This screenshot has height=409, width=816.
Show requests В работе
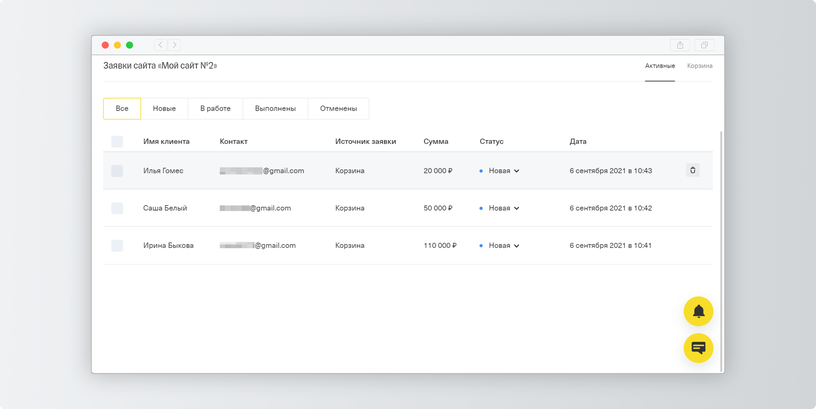click(x=215, y=109)
